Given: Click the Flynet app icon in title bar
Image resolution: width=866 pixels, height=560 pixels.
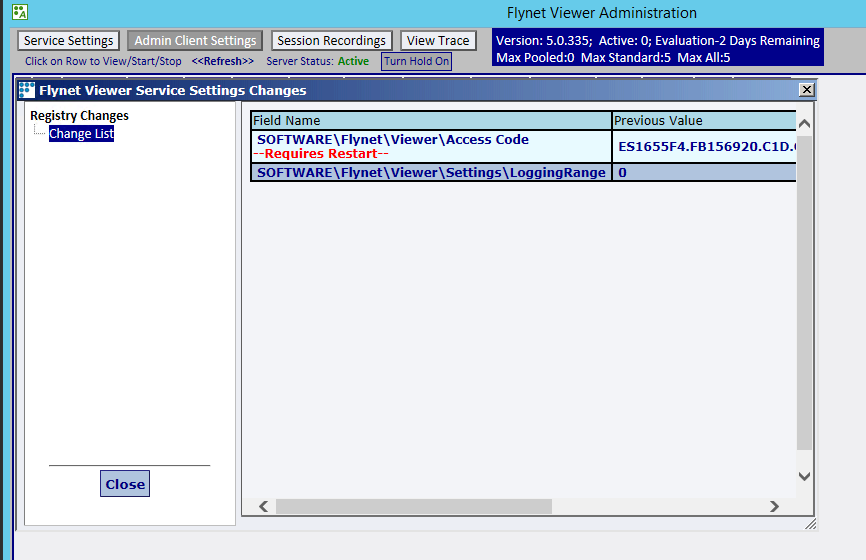Looking at the screenshot, I should [19, 13].
